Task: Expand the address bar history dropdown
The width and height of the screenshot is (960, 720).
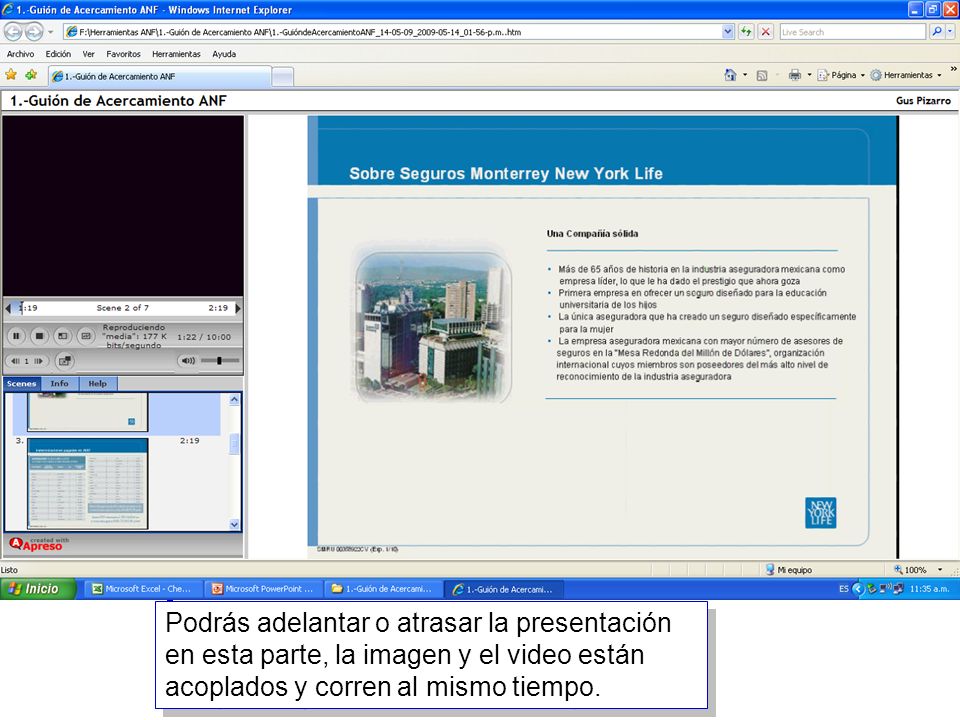Action: click(727, 32)
